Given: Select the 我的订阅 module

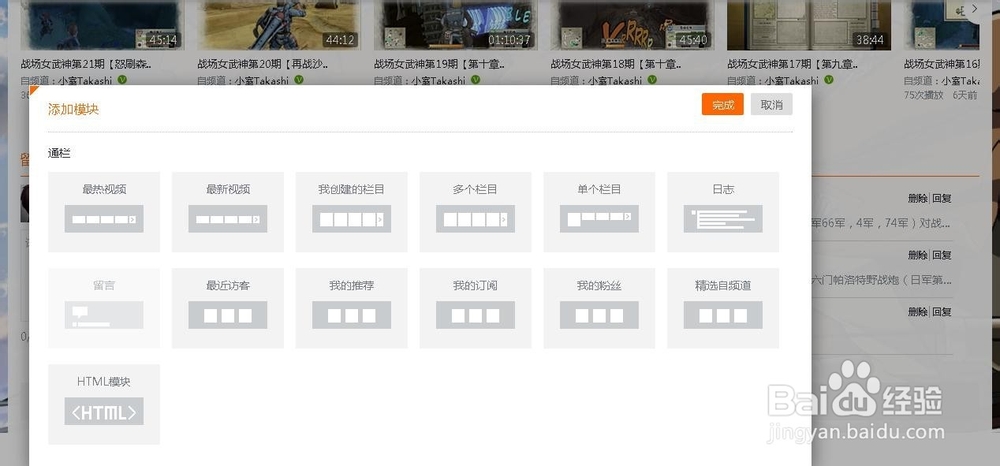Looking at the screenshot, I should coord(475,308).
